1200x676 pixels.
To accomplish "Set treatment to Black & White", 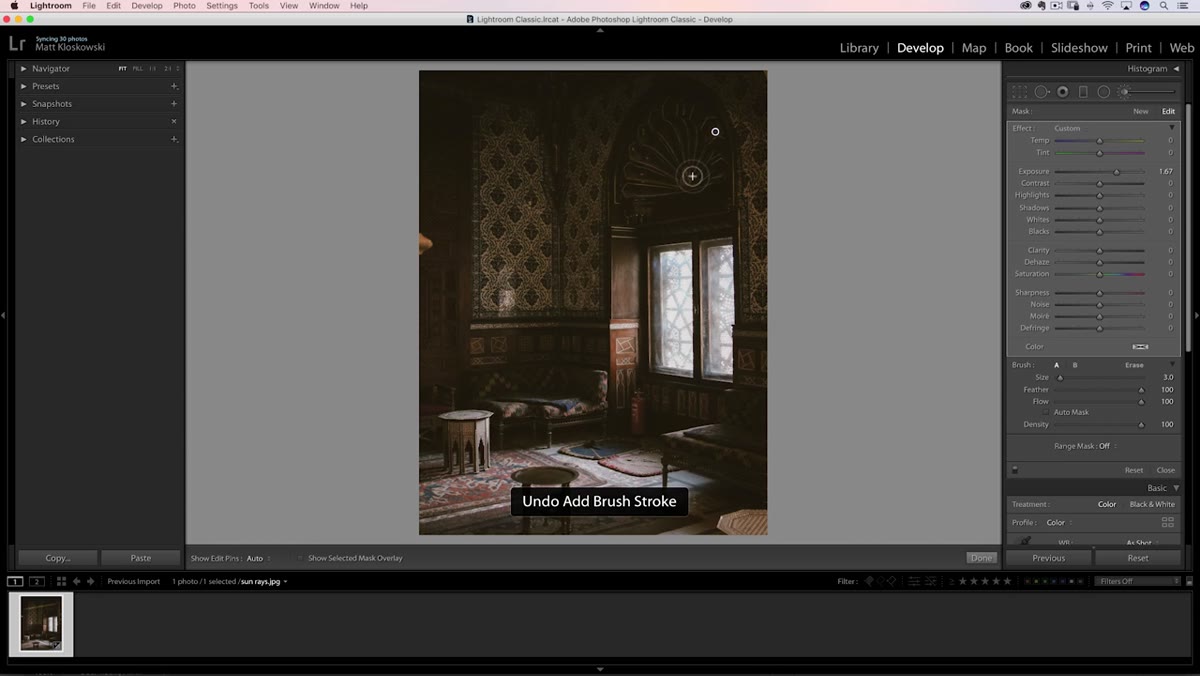I will point(1152,504).
